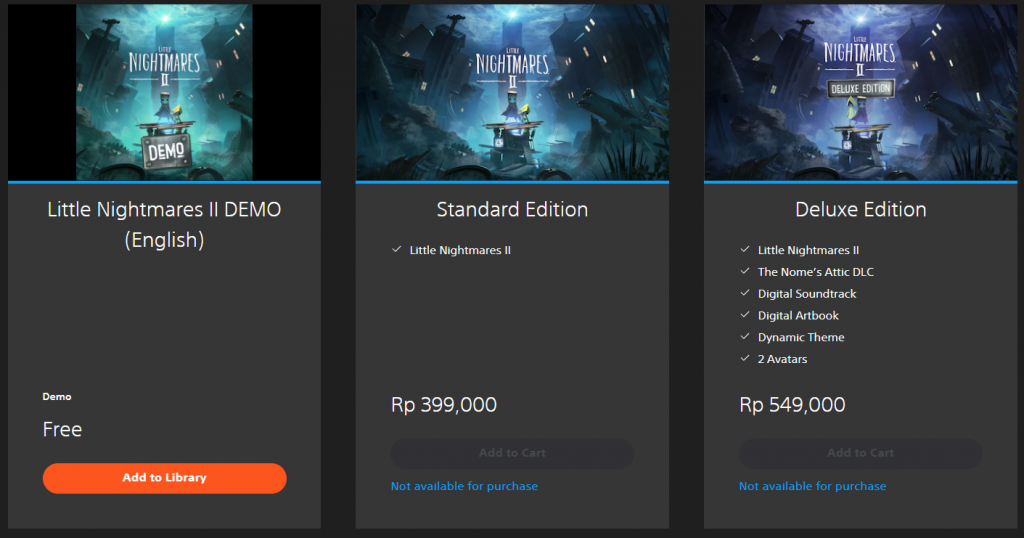Click the checkmark next to Digital Soundtrack

745,294
